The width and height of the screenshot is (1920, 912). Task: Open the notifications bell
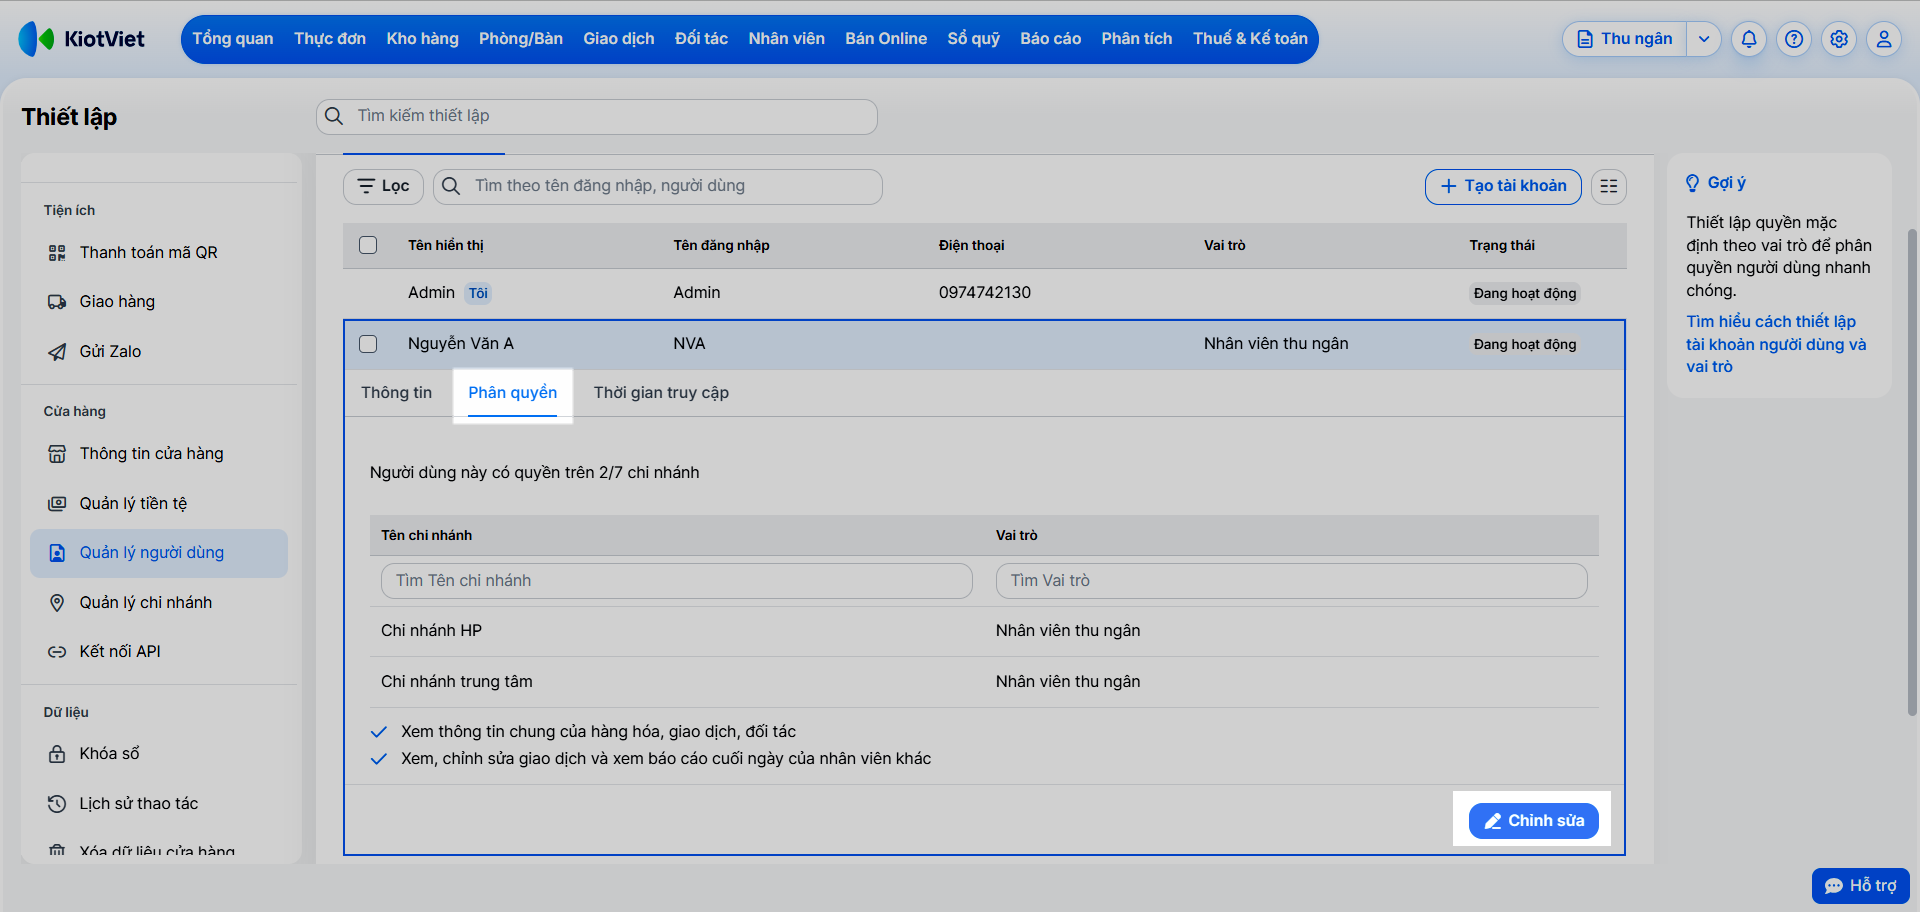1749,39
